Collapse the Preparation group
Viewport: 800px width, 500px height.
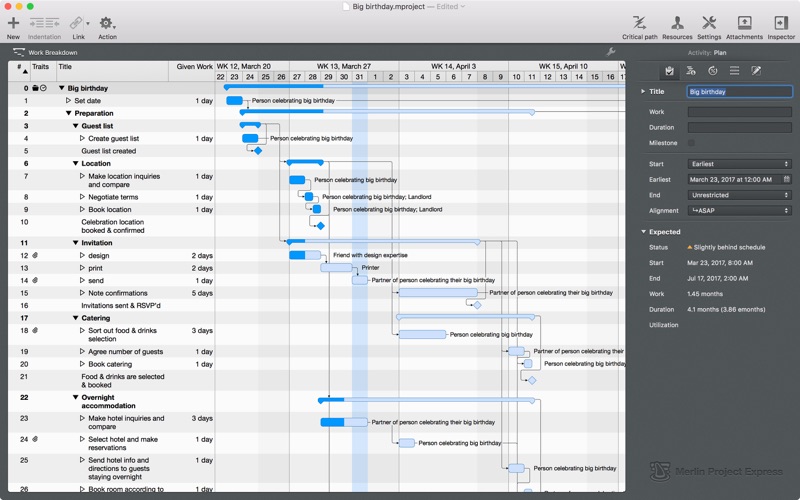[x=69, y=114]
